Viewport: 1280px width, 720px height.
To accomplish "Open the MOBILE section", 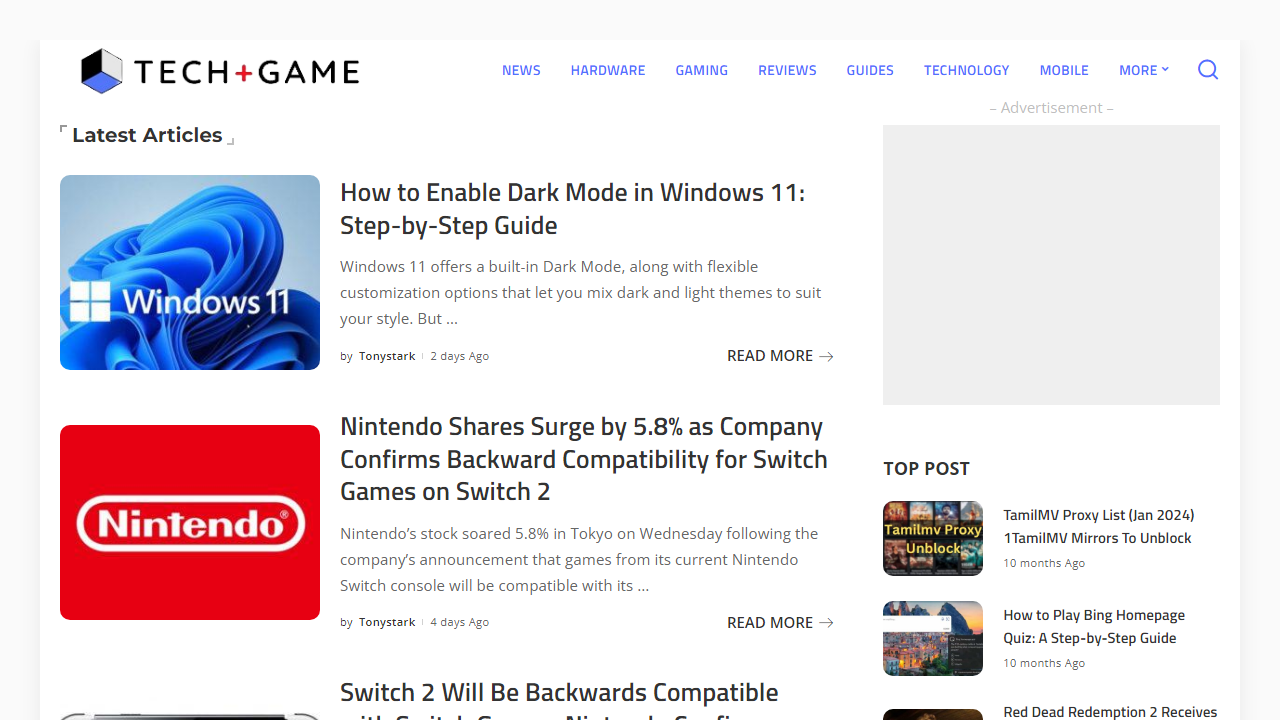I will (x=1063, y=70).
